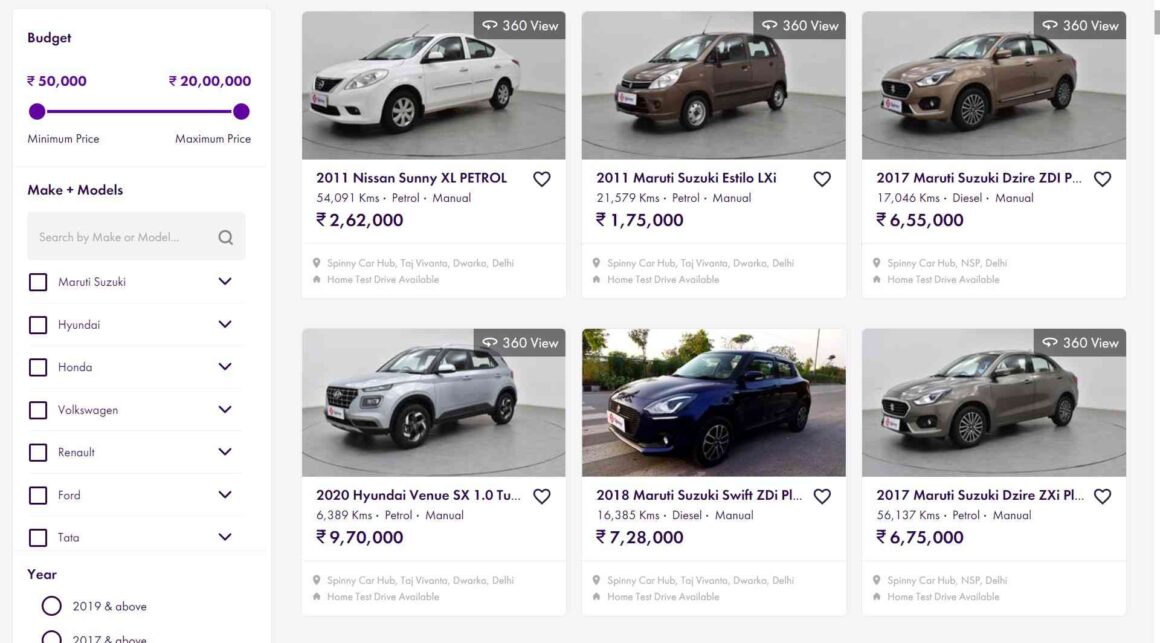
Task: Open the blue Swift ZDi car photo
Action: (713, 402)
